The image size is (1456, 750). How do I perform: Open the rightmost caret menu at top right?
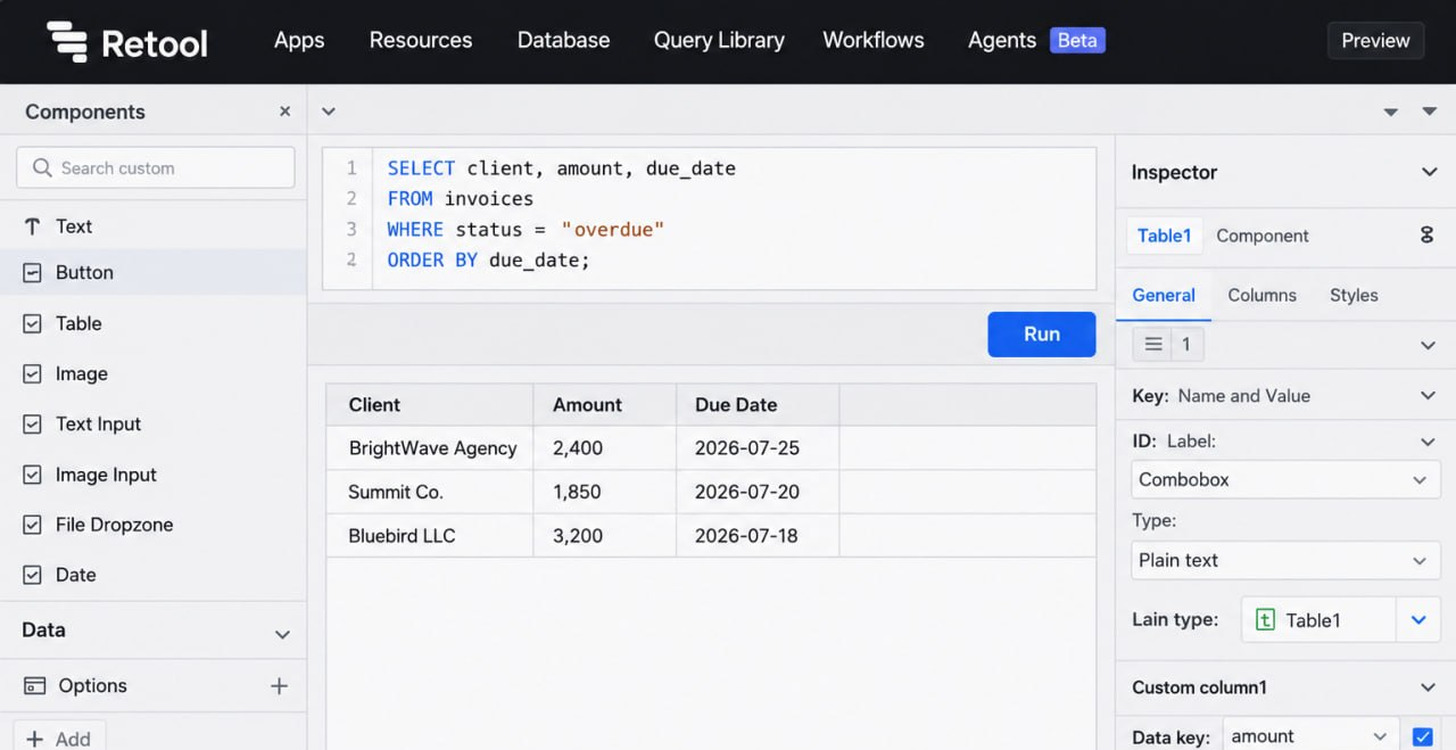1429,112
